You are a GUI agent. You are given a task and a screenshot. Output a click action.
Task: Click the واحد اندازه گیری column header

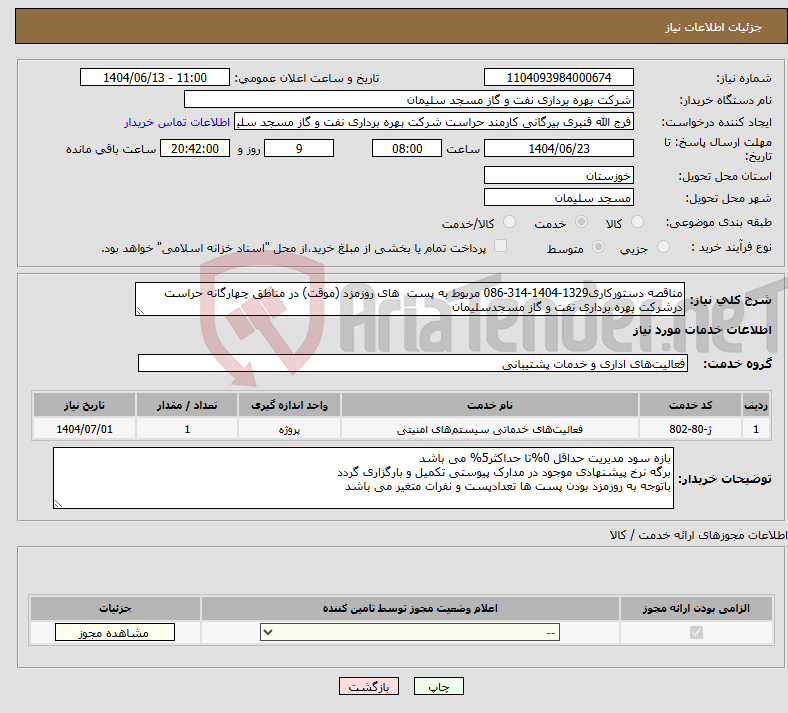(289, 405)
